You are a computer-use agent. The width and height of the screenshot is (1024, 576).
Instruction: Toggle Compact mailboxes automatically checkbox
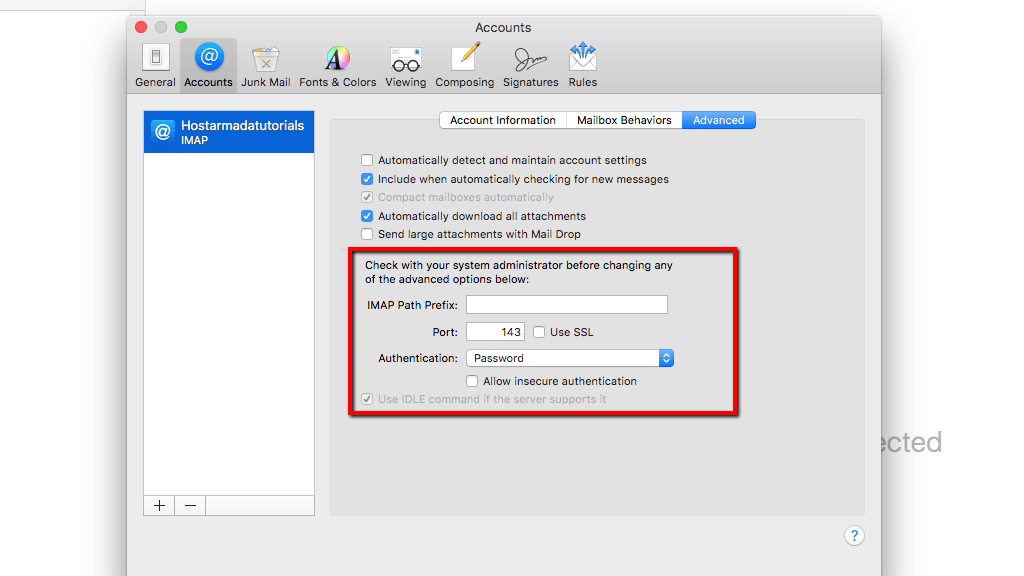367,197
